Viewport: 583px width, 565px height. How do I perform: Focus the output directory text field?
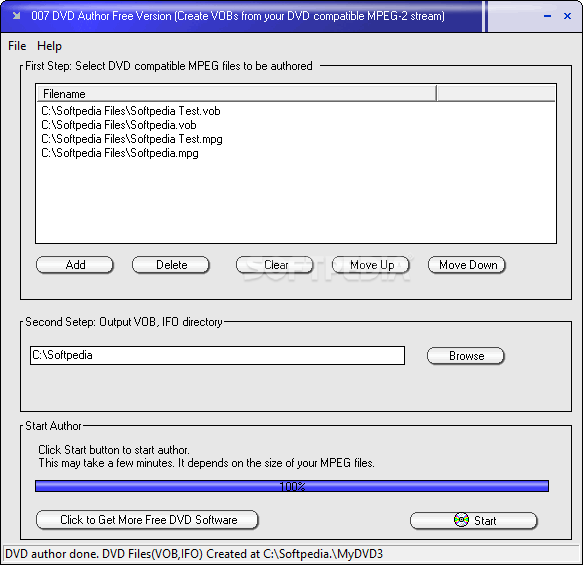(218, 356)
